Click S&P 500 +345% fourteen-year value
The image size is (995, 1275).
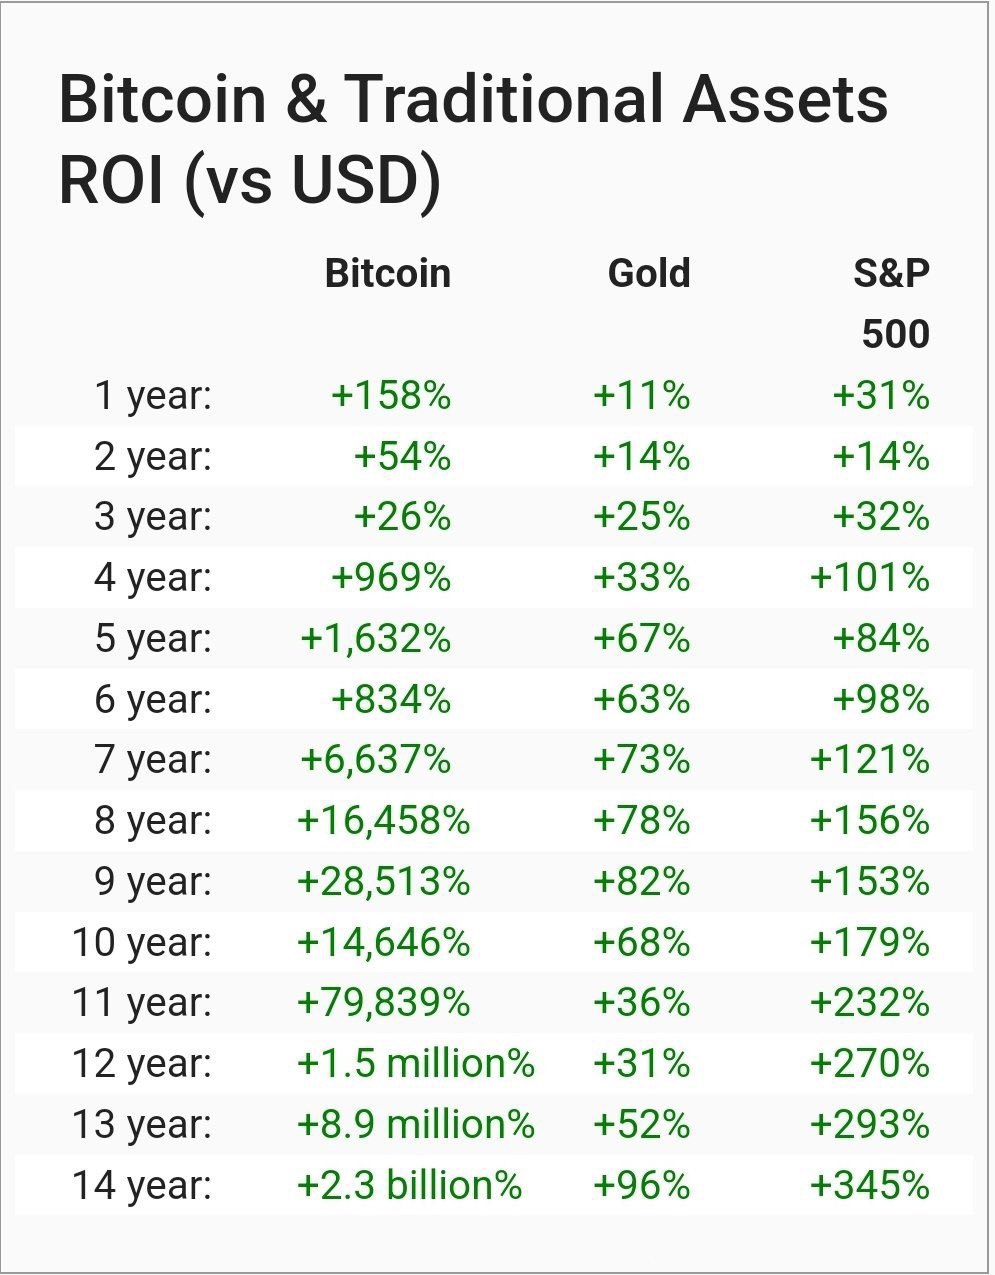tap(870, 1186)
